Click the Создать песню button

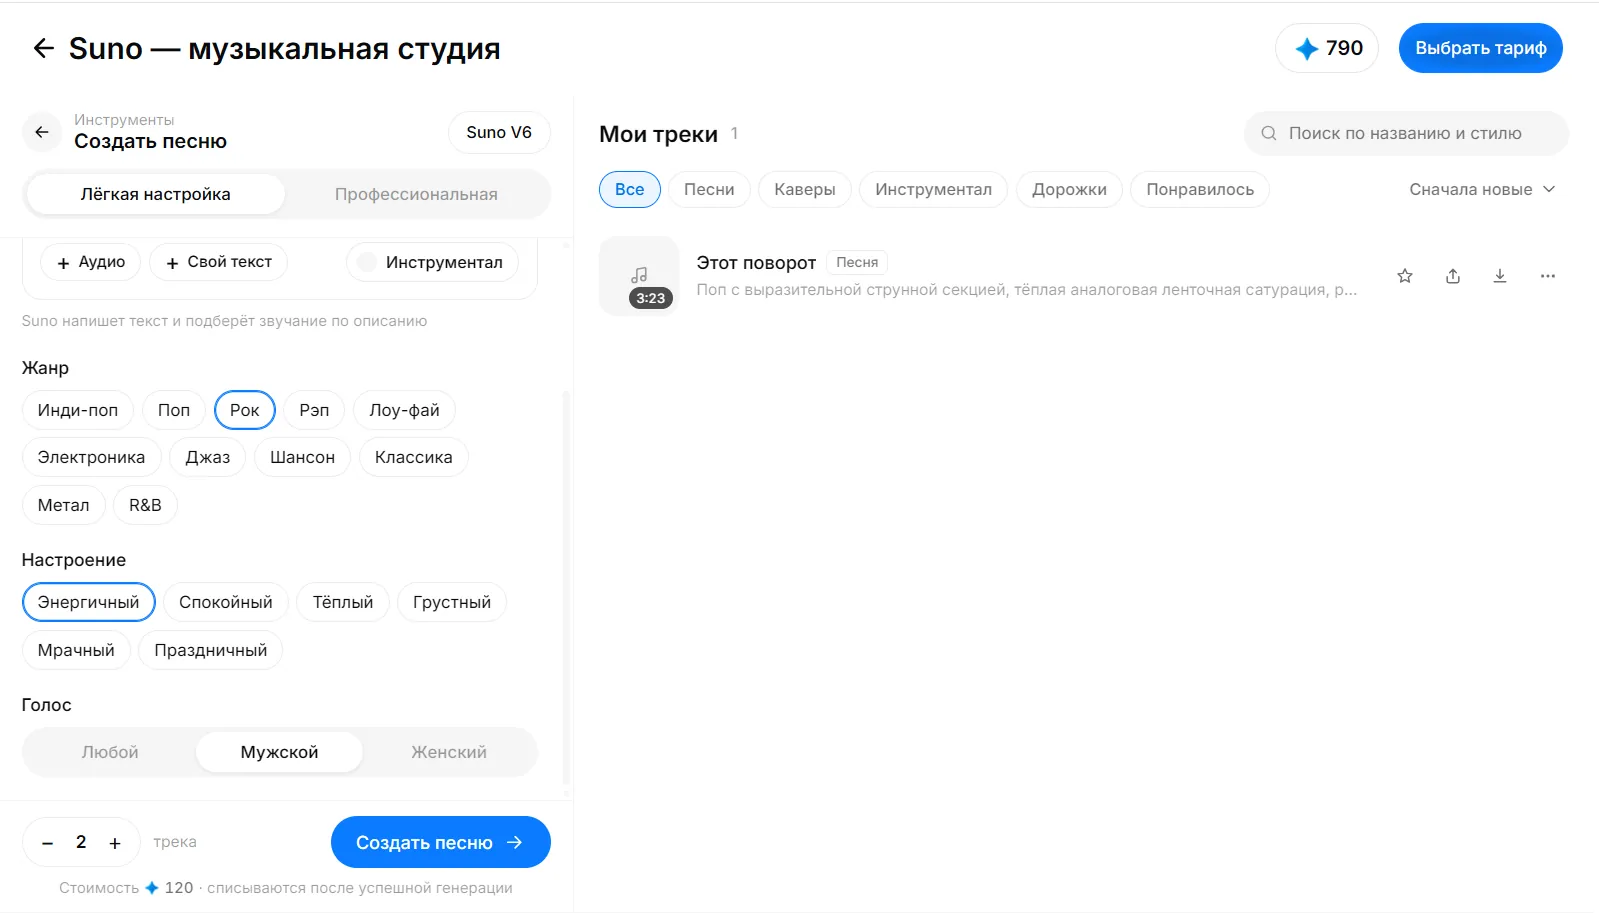(441, 842)
